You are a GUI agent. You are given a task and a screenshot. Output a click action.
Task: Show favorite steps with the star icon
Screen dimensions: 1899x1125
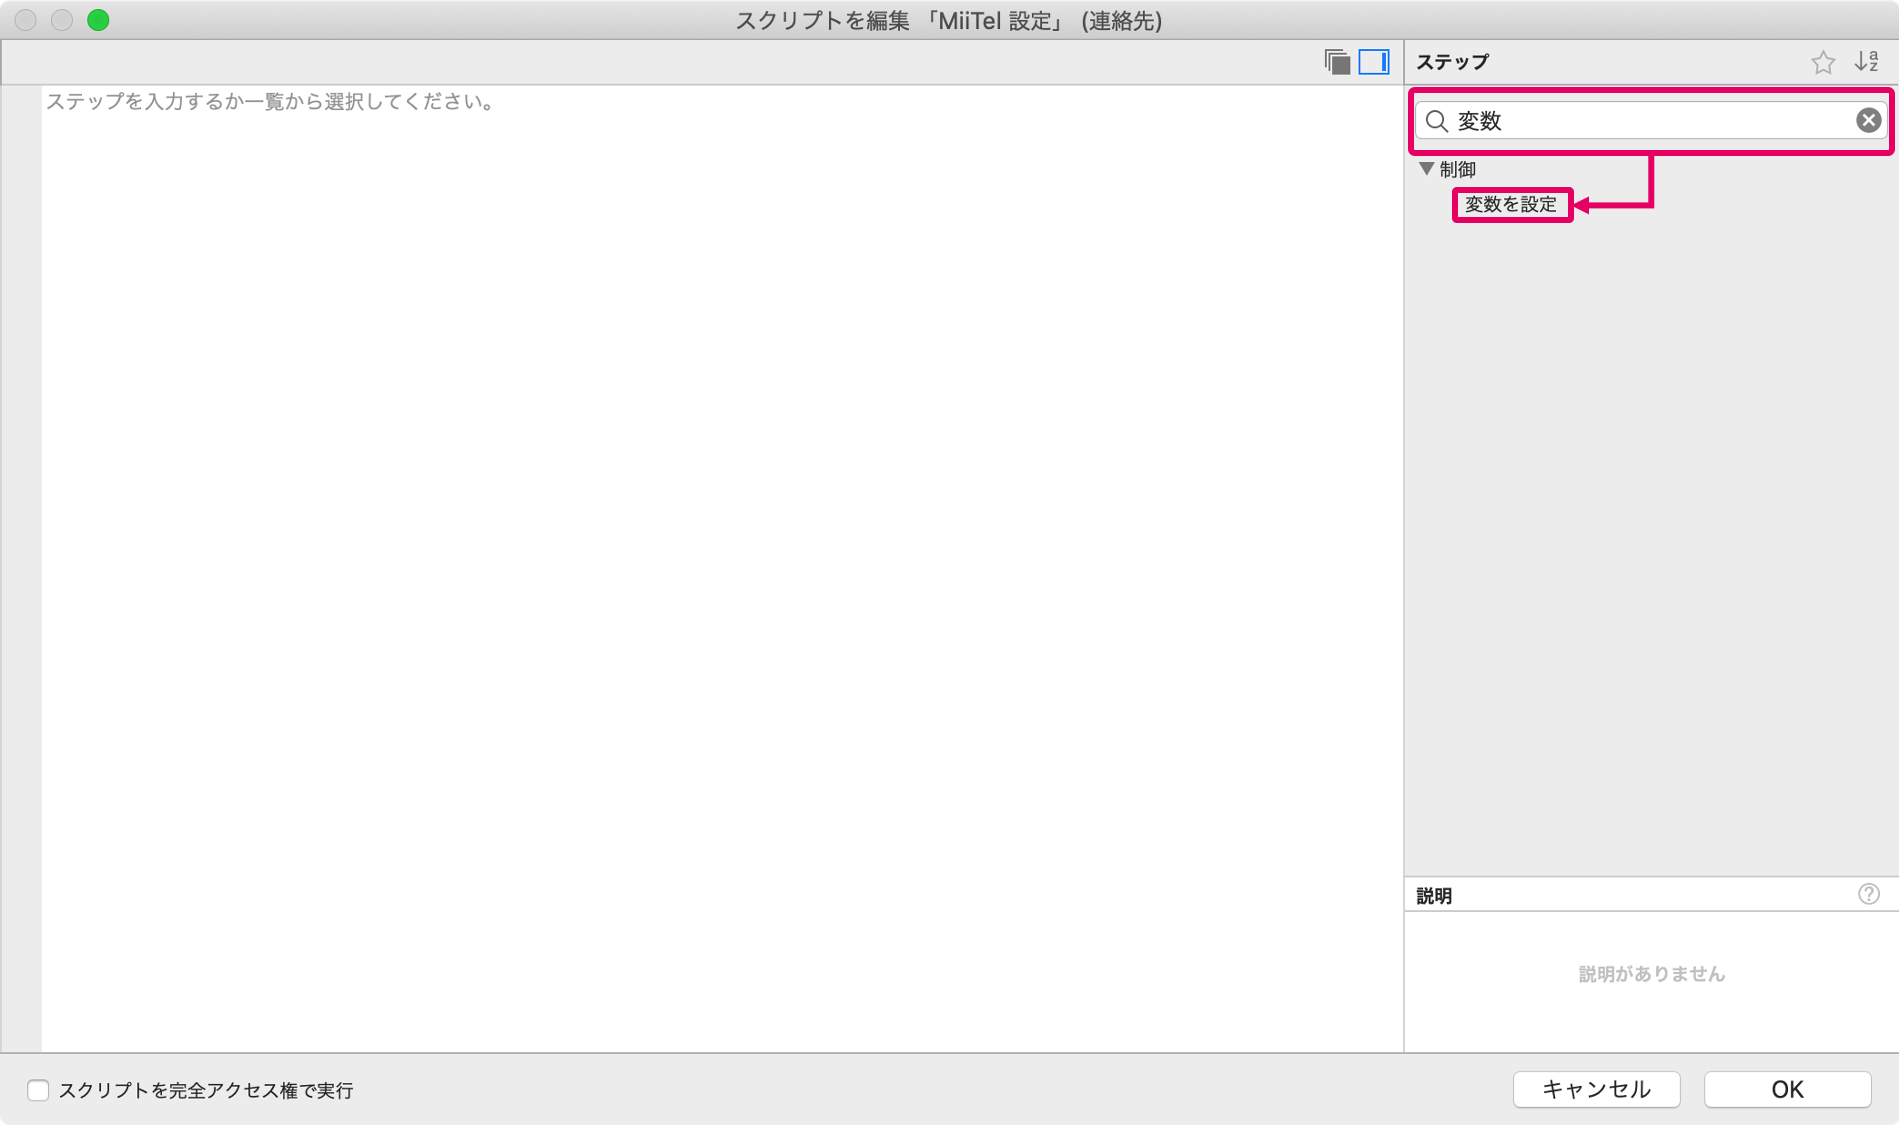click(1823, 62)
